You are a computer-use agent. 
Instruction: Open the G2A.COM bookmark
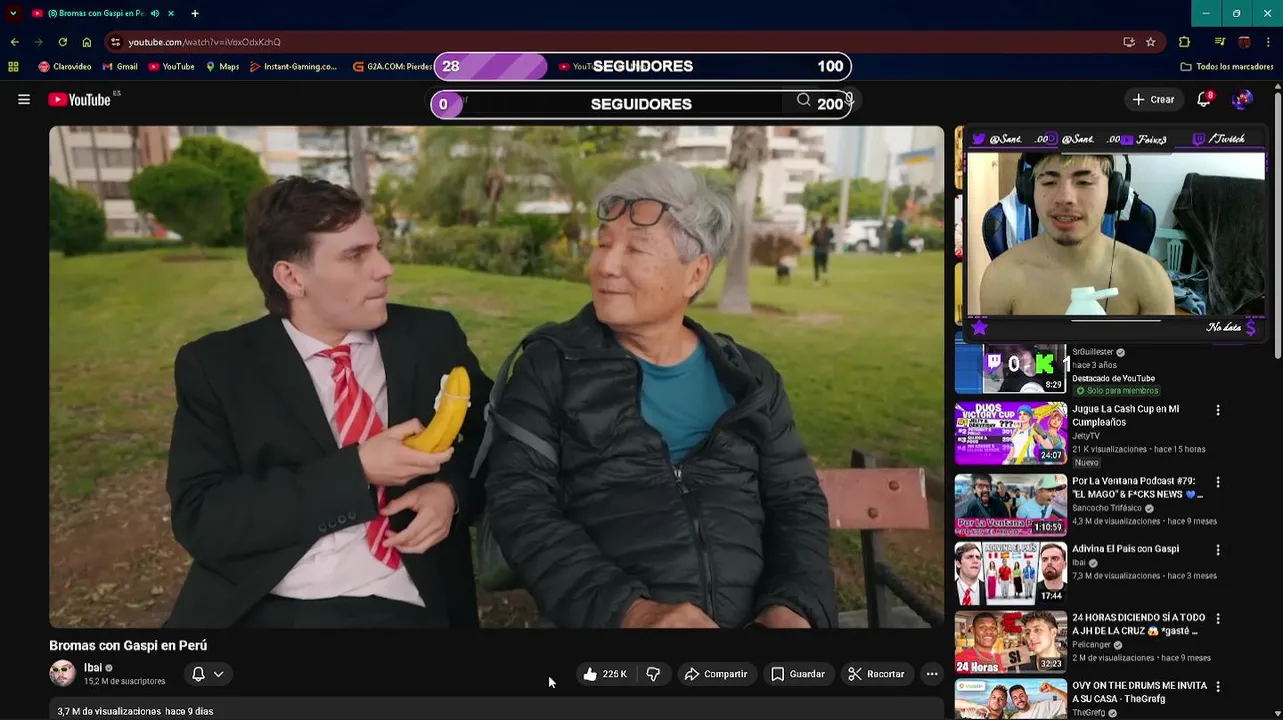tap(393, 67)
